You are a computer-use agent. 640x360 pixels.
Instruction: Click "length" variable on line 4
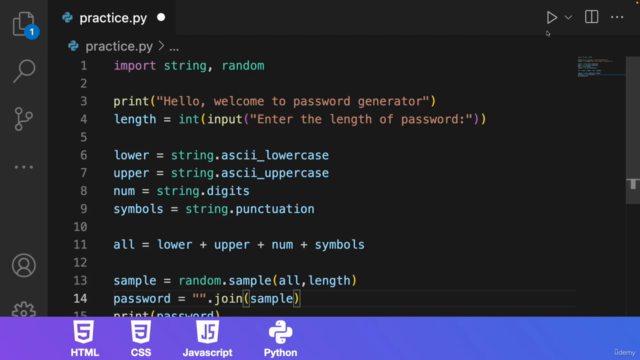point(135,120)
